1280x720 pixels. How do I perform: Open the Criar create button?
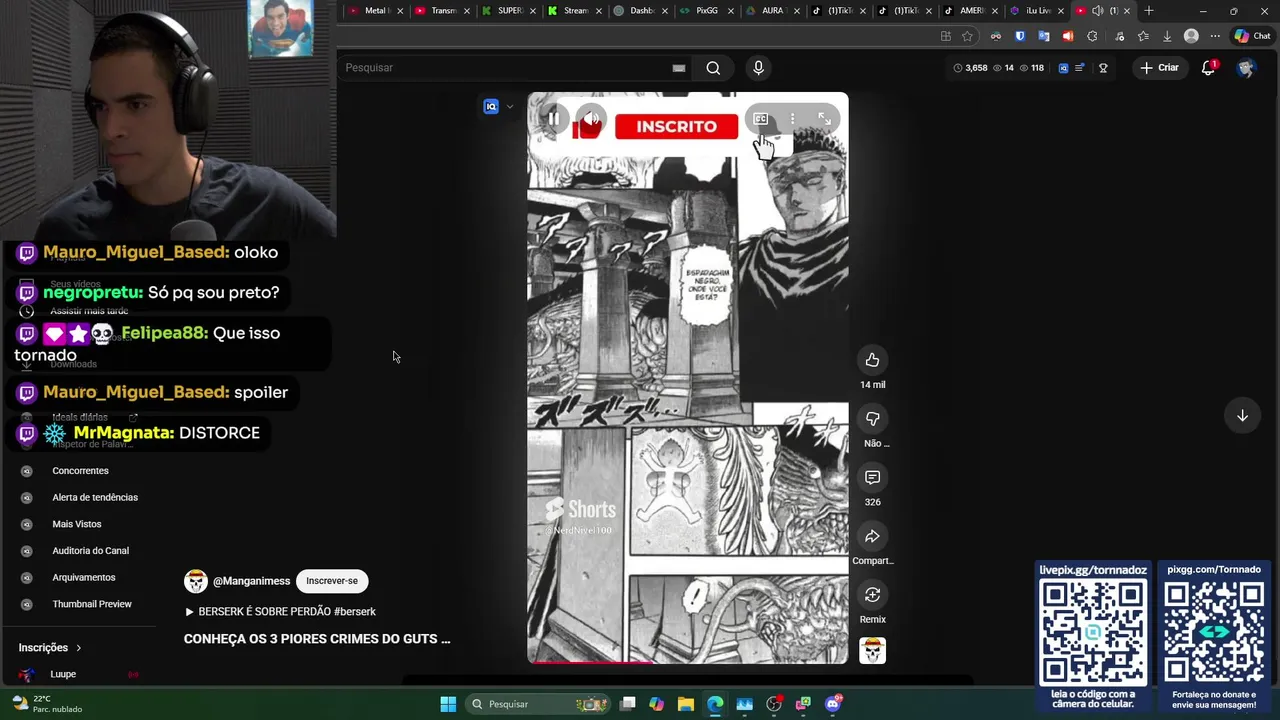click(x=1159, y=68)
